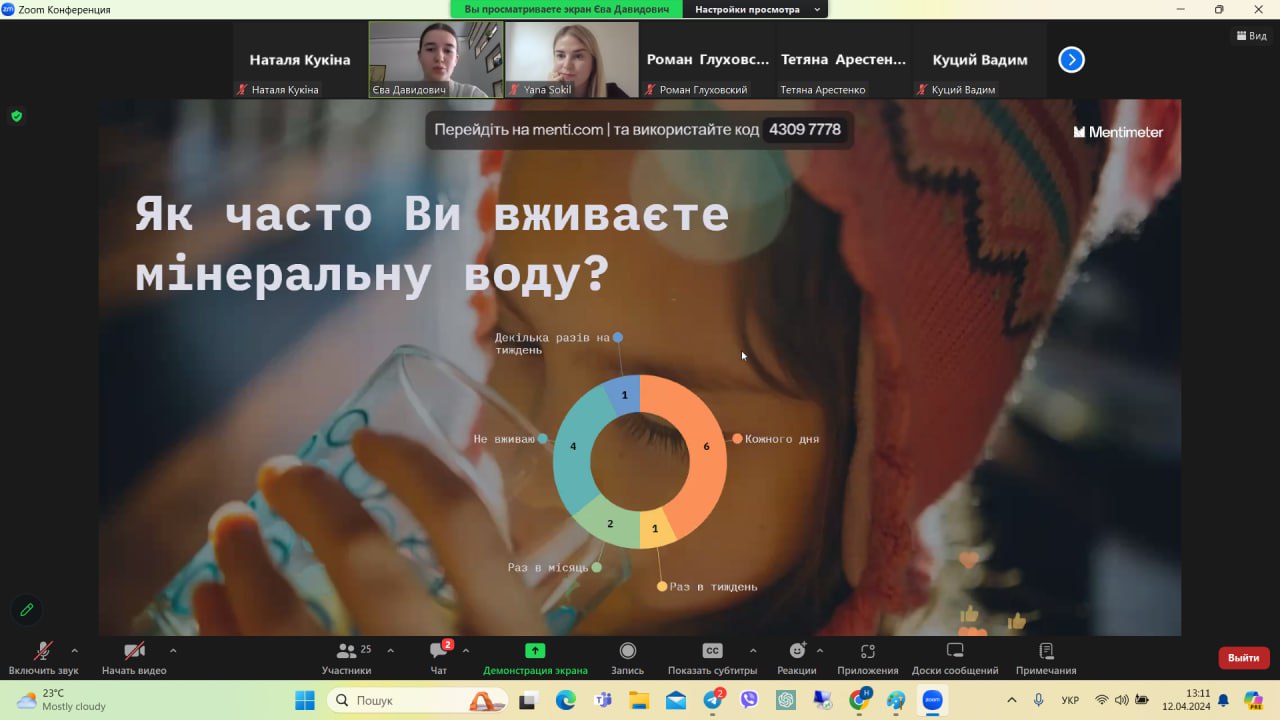Open the Чат chat panel
The width and height of the screenshot is (1280, 720).
(439, 658)
